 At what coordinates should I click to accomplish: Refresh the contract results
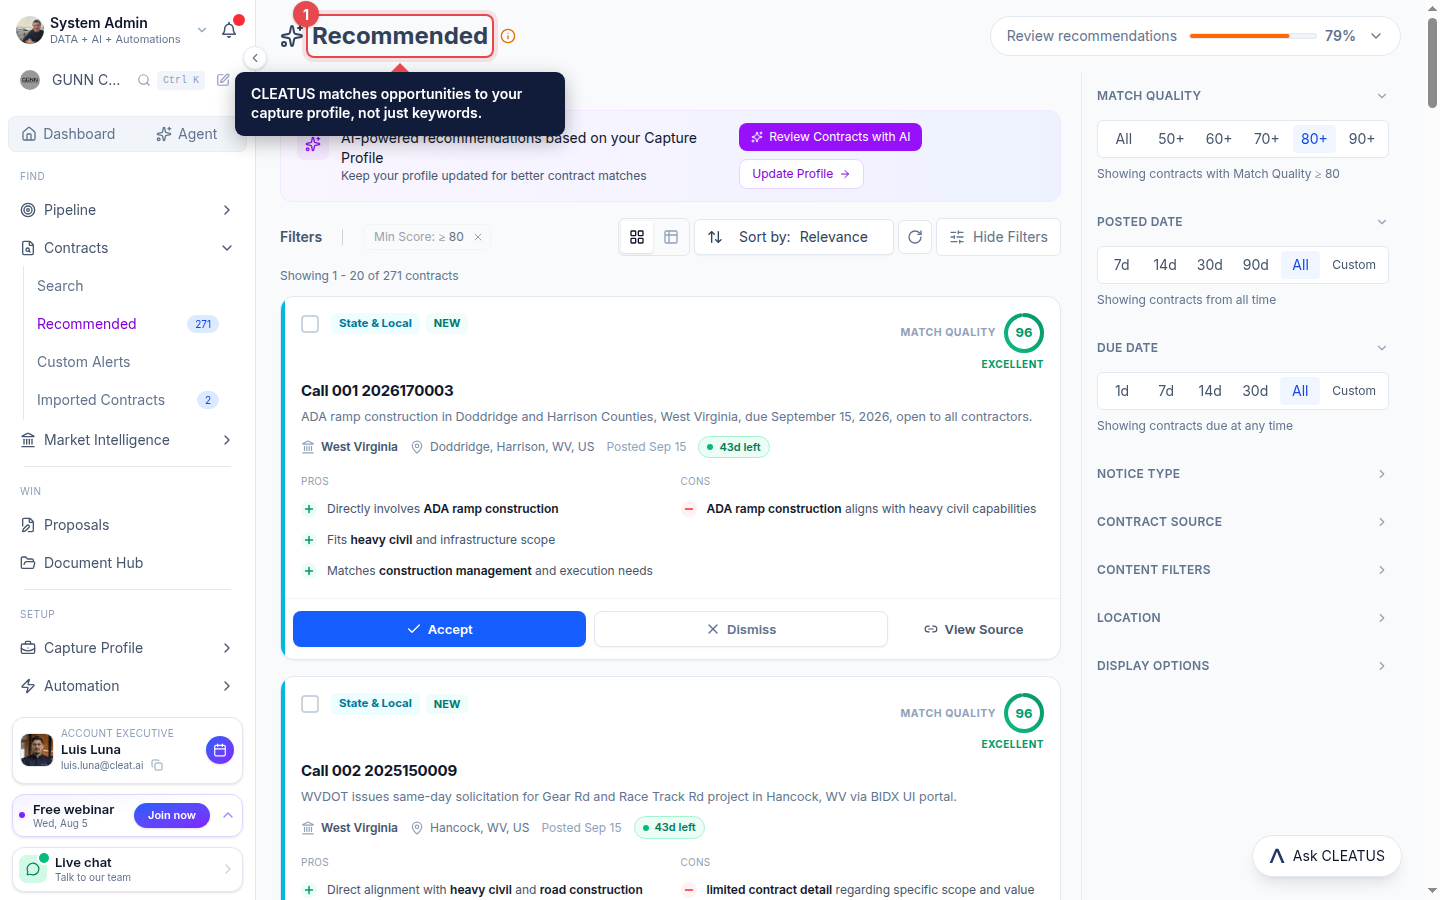[x=915, y=237]
